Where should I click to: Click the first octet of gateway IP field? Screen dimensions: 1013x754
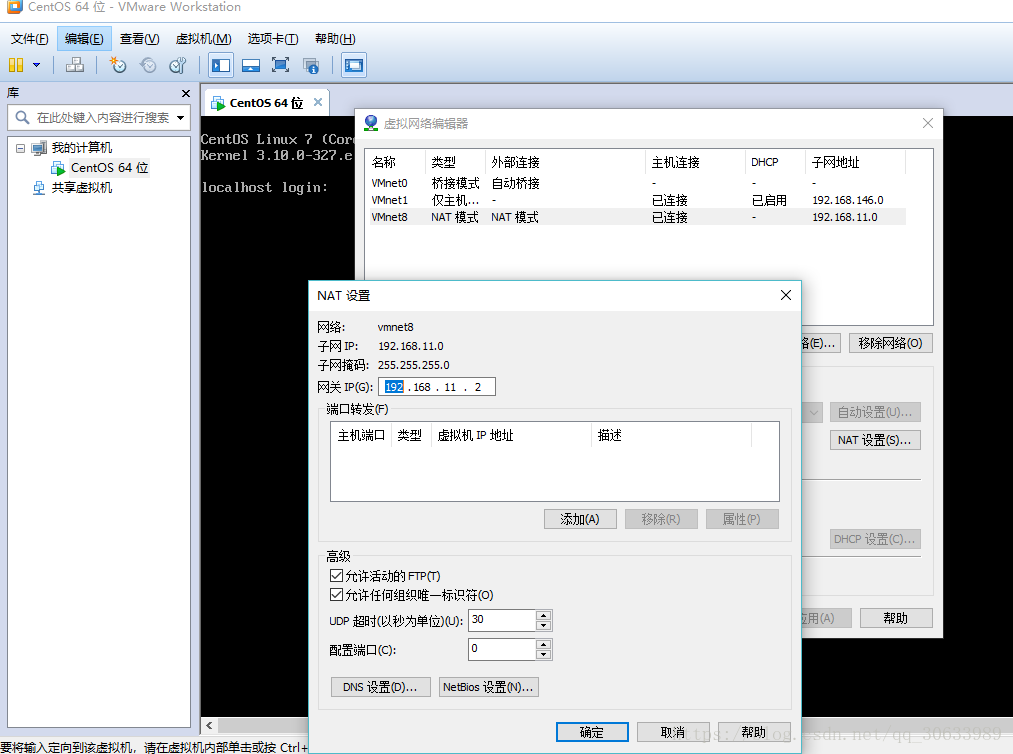click(x=394, y=387)
